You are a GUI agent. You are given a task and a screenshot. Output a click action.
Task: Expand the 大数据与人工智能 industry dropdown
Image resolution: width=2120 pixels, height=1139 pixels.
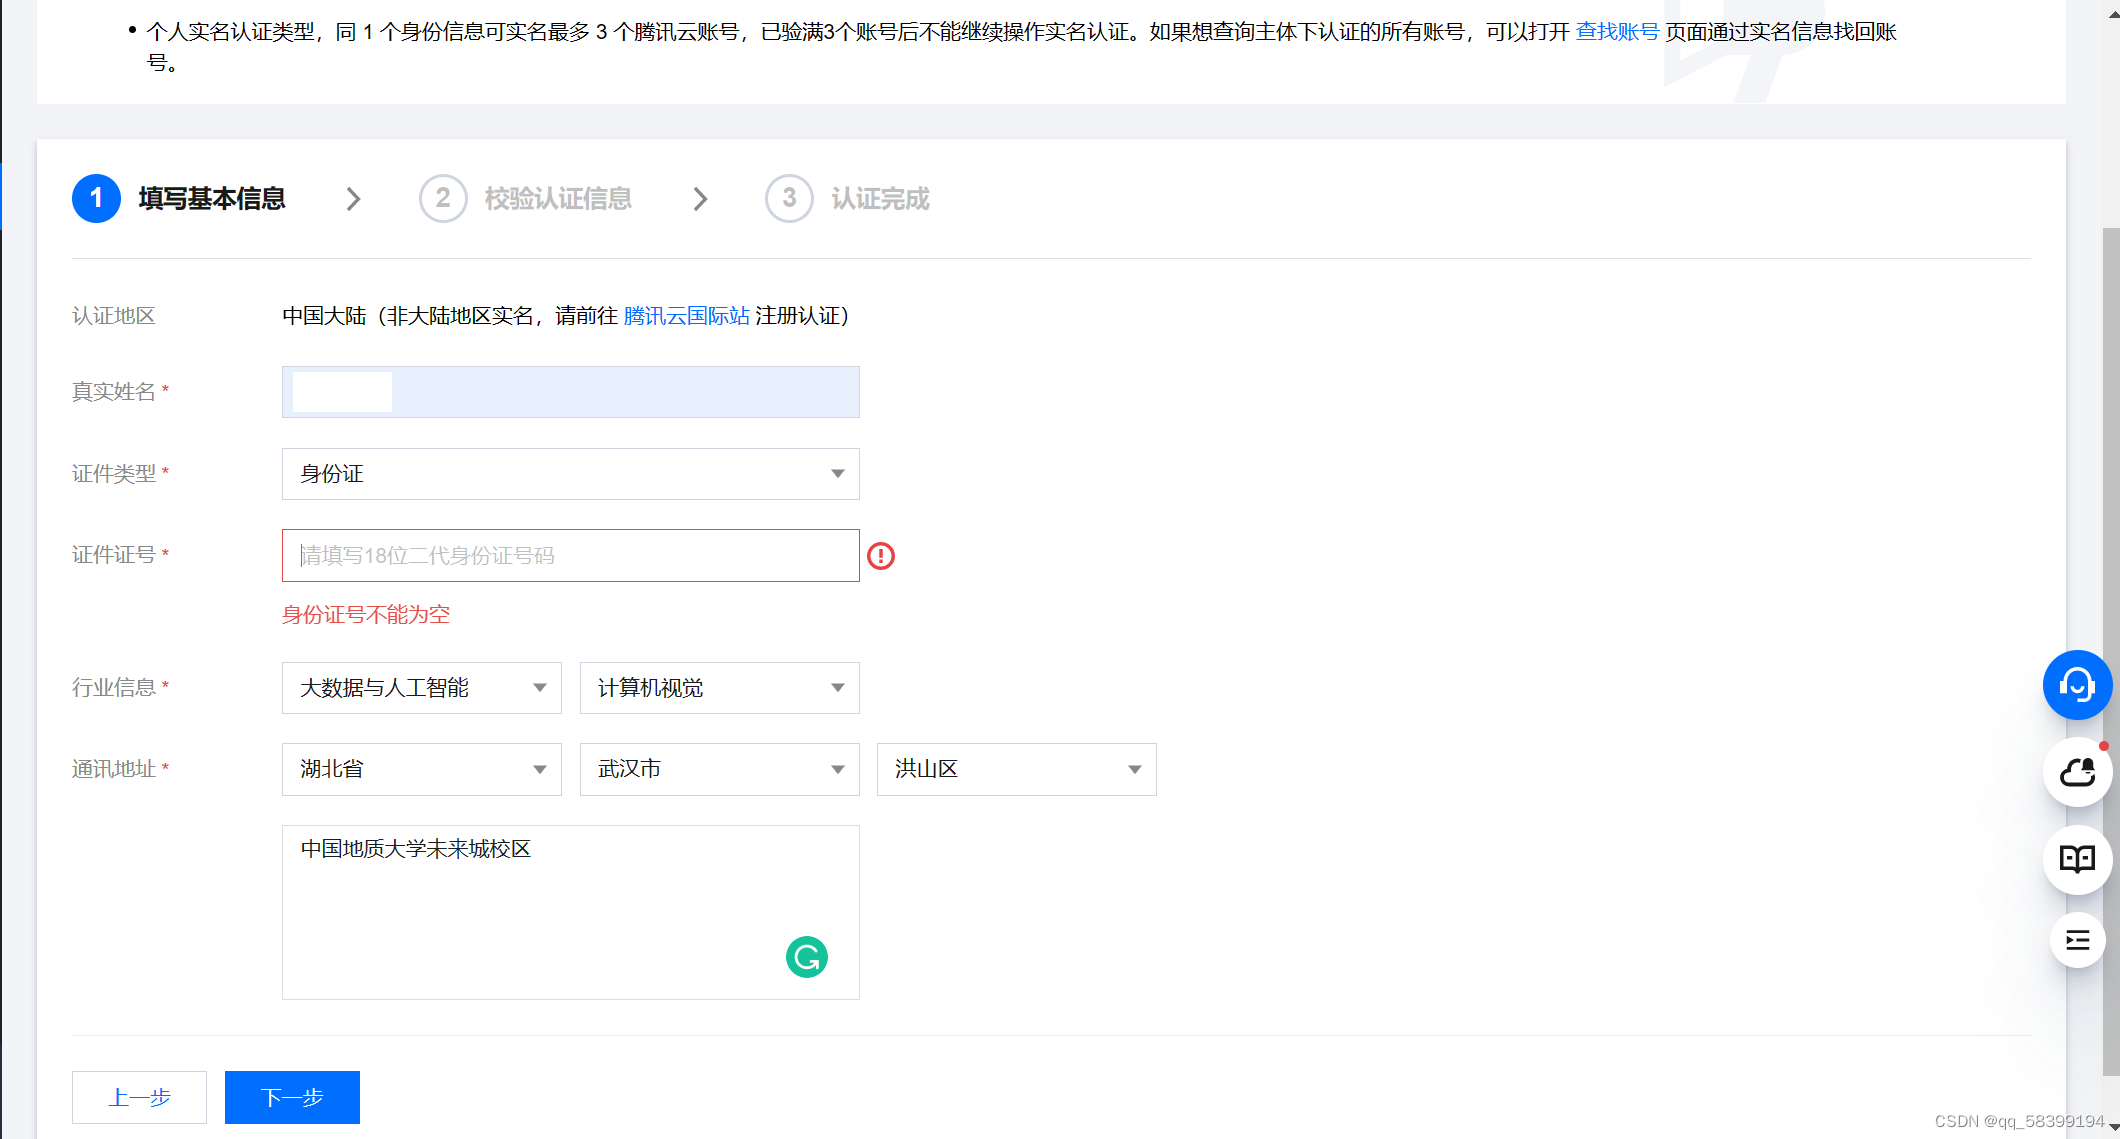click(x=421, y=688)
